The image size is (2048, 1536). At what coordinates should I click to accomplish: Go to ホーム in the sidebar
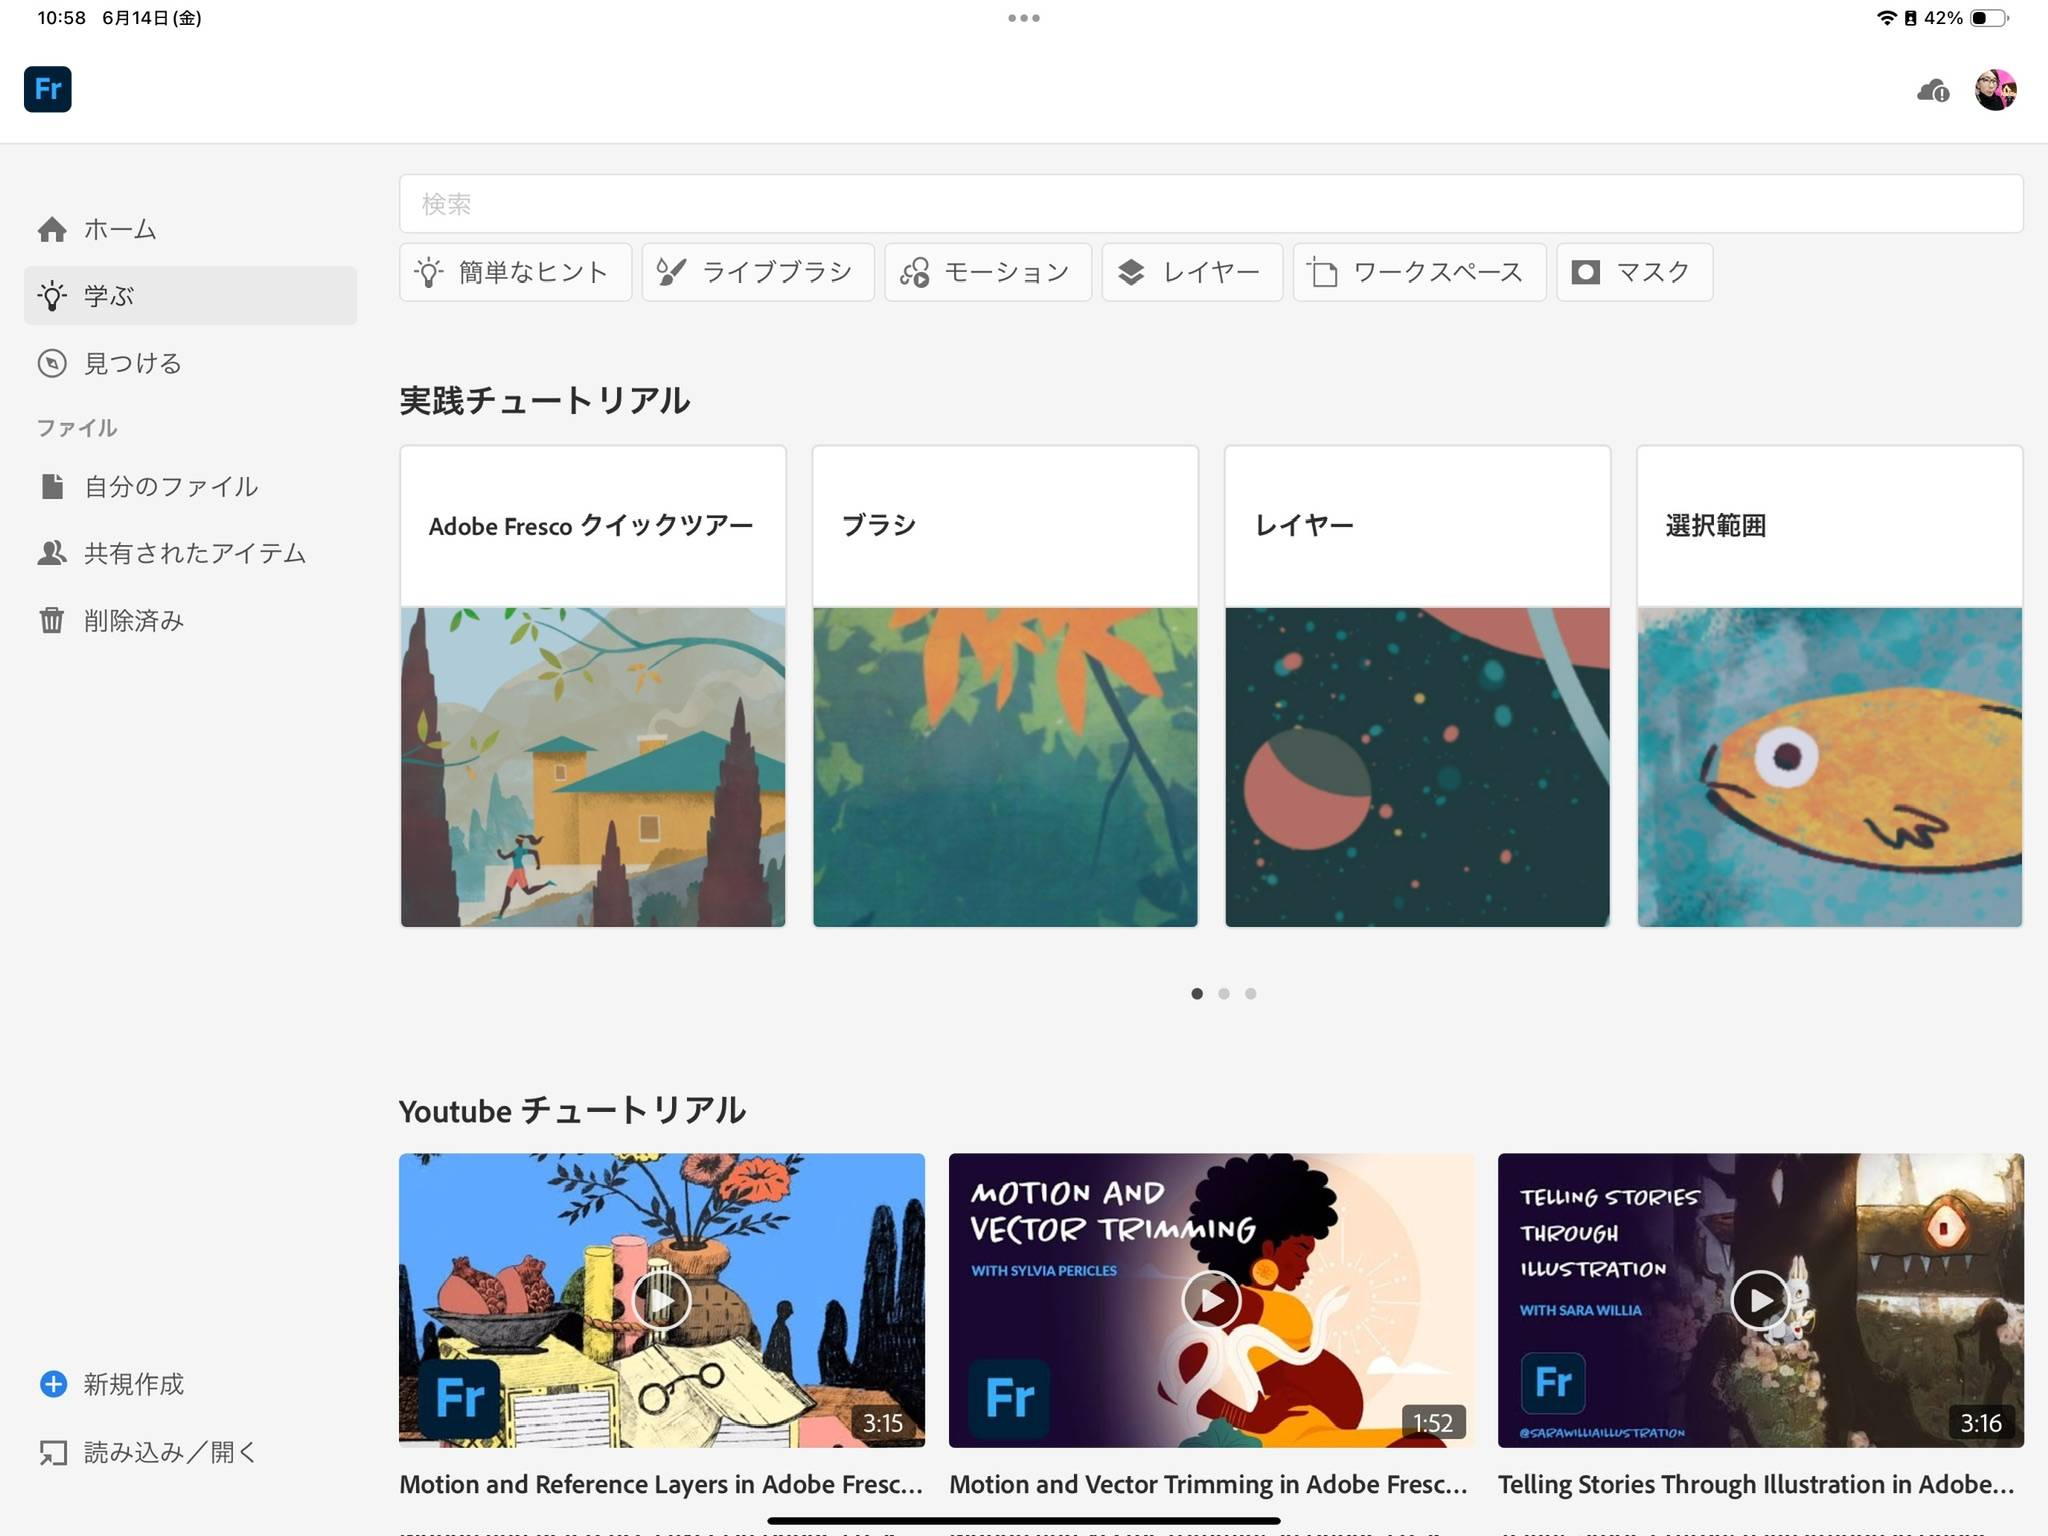pos(190,229)
